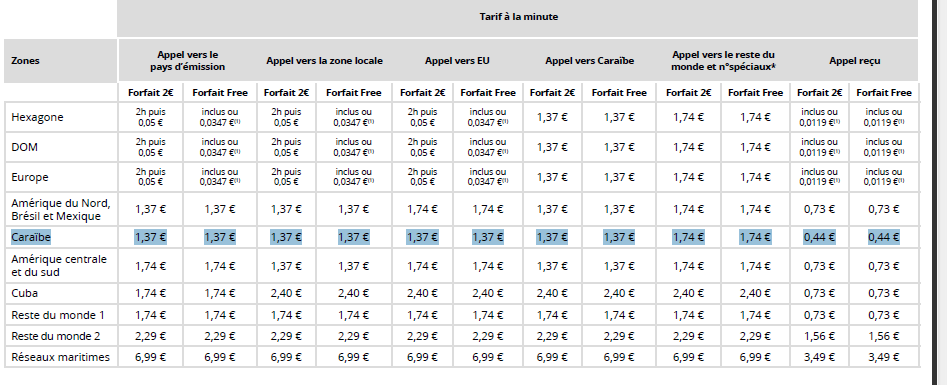Viewport: 947px width, 385px height.
Task: Select the 'Appel vers EU' column header
Action: (x=457, y=60)
